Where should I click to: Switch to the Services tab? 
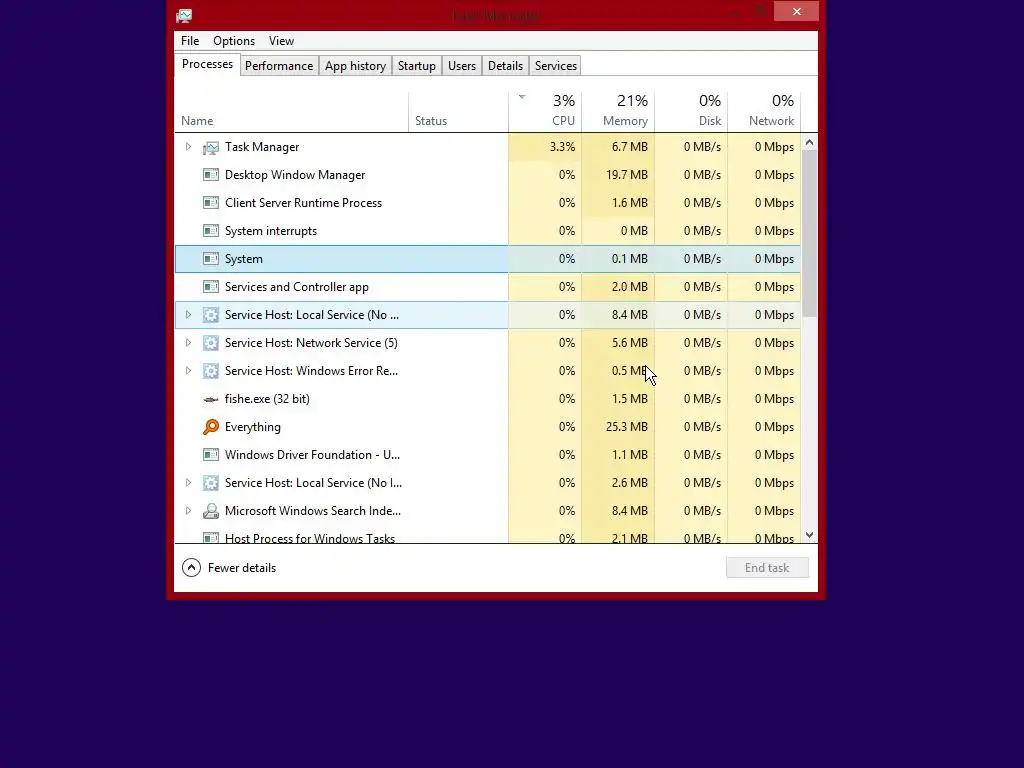click(556, 66)
